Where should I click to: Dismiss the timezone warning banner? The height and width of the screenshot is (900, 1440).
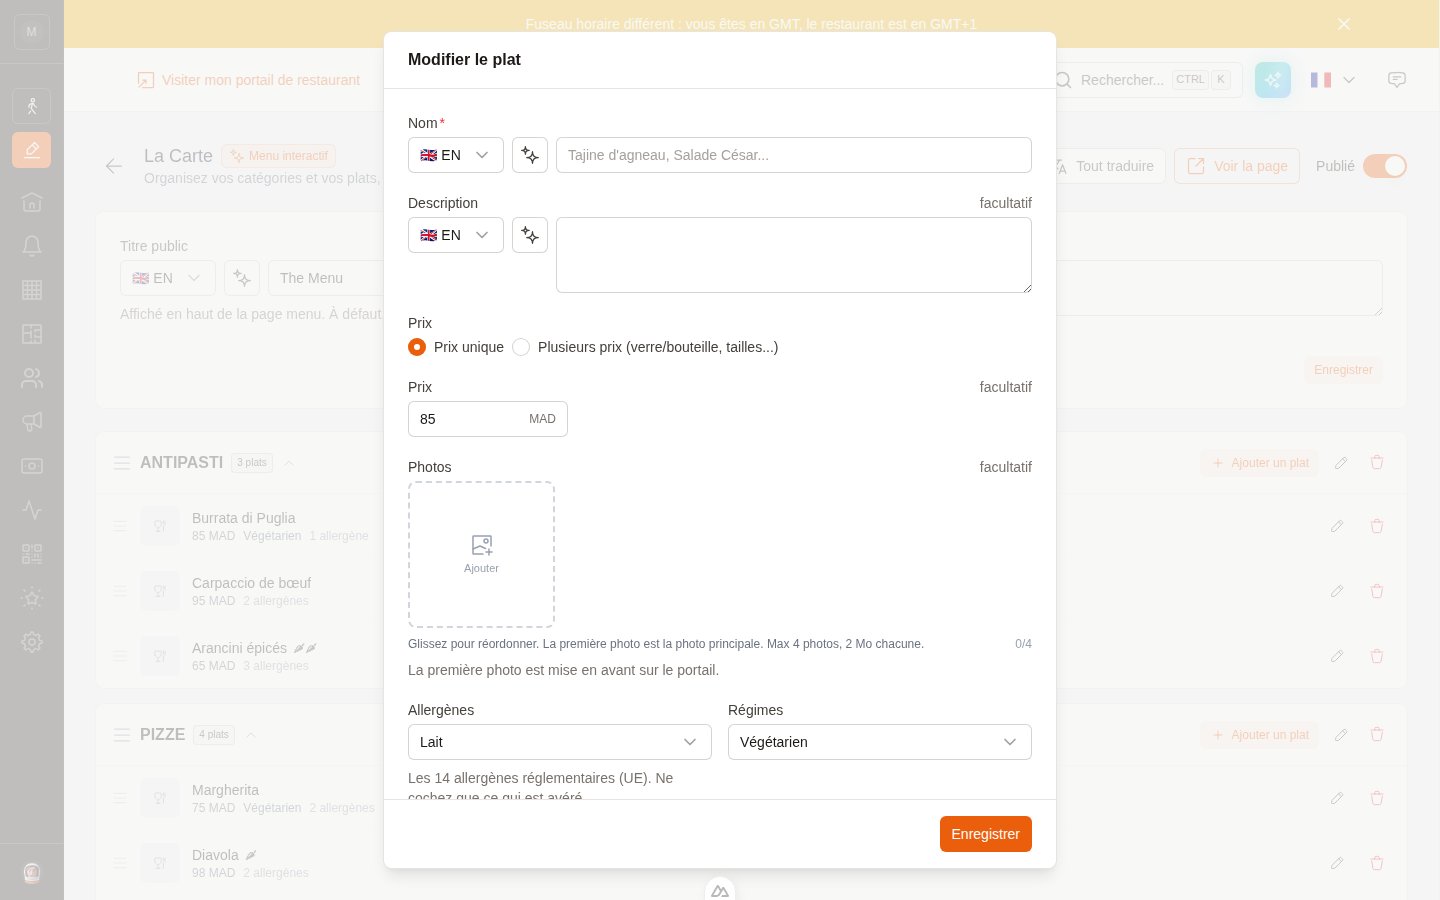pos(1344,24)
